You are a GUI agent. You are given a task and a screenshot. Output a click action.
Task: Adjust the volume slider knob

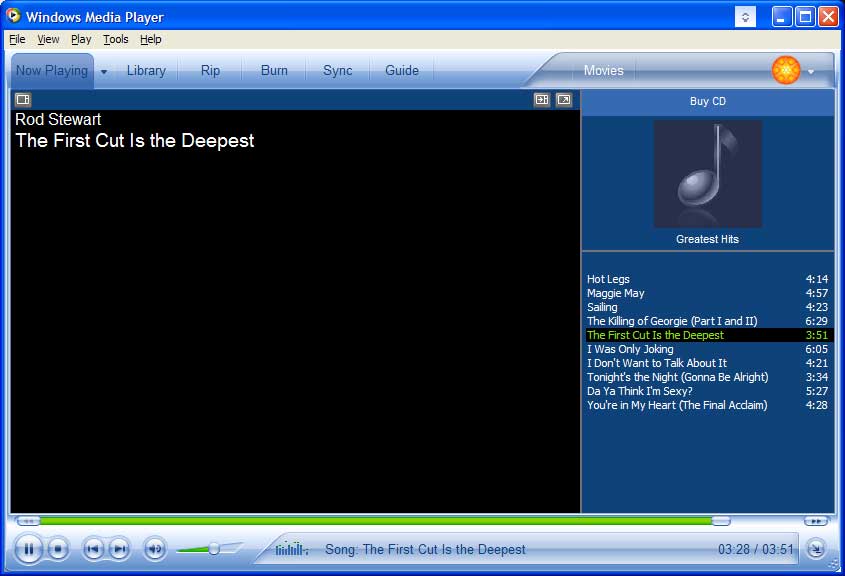coord(214,549)
